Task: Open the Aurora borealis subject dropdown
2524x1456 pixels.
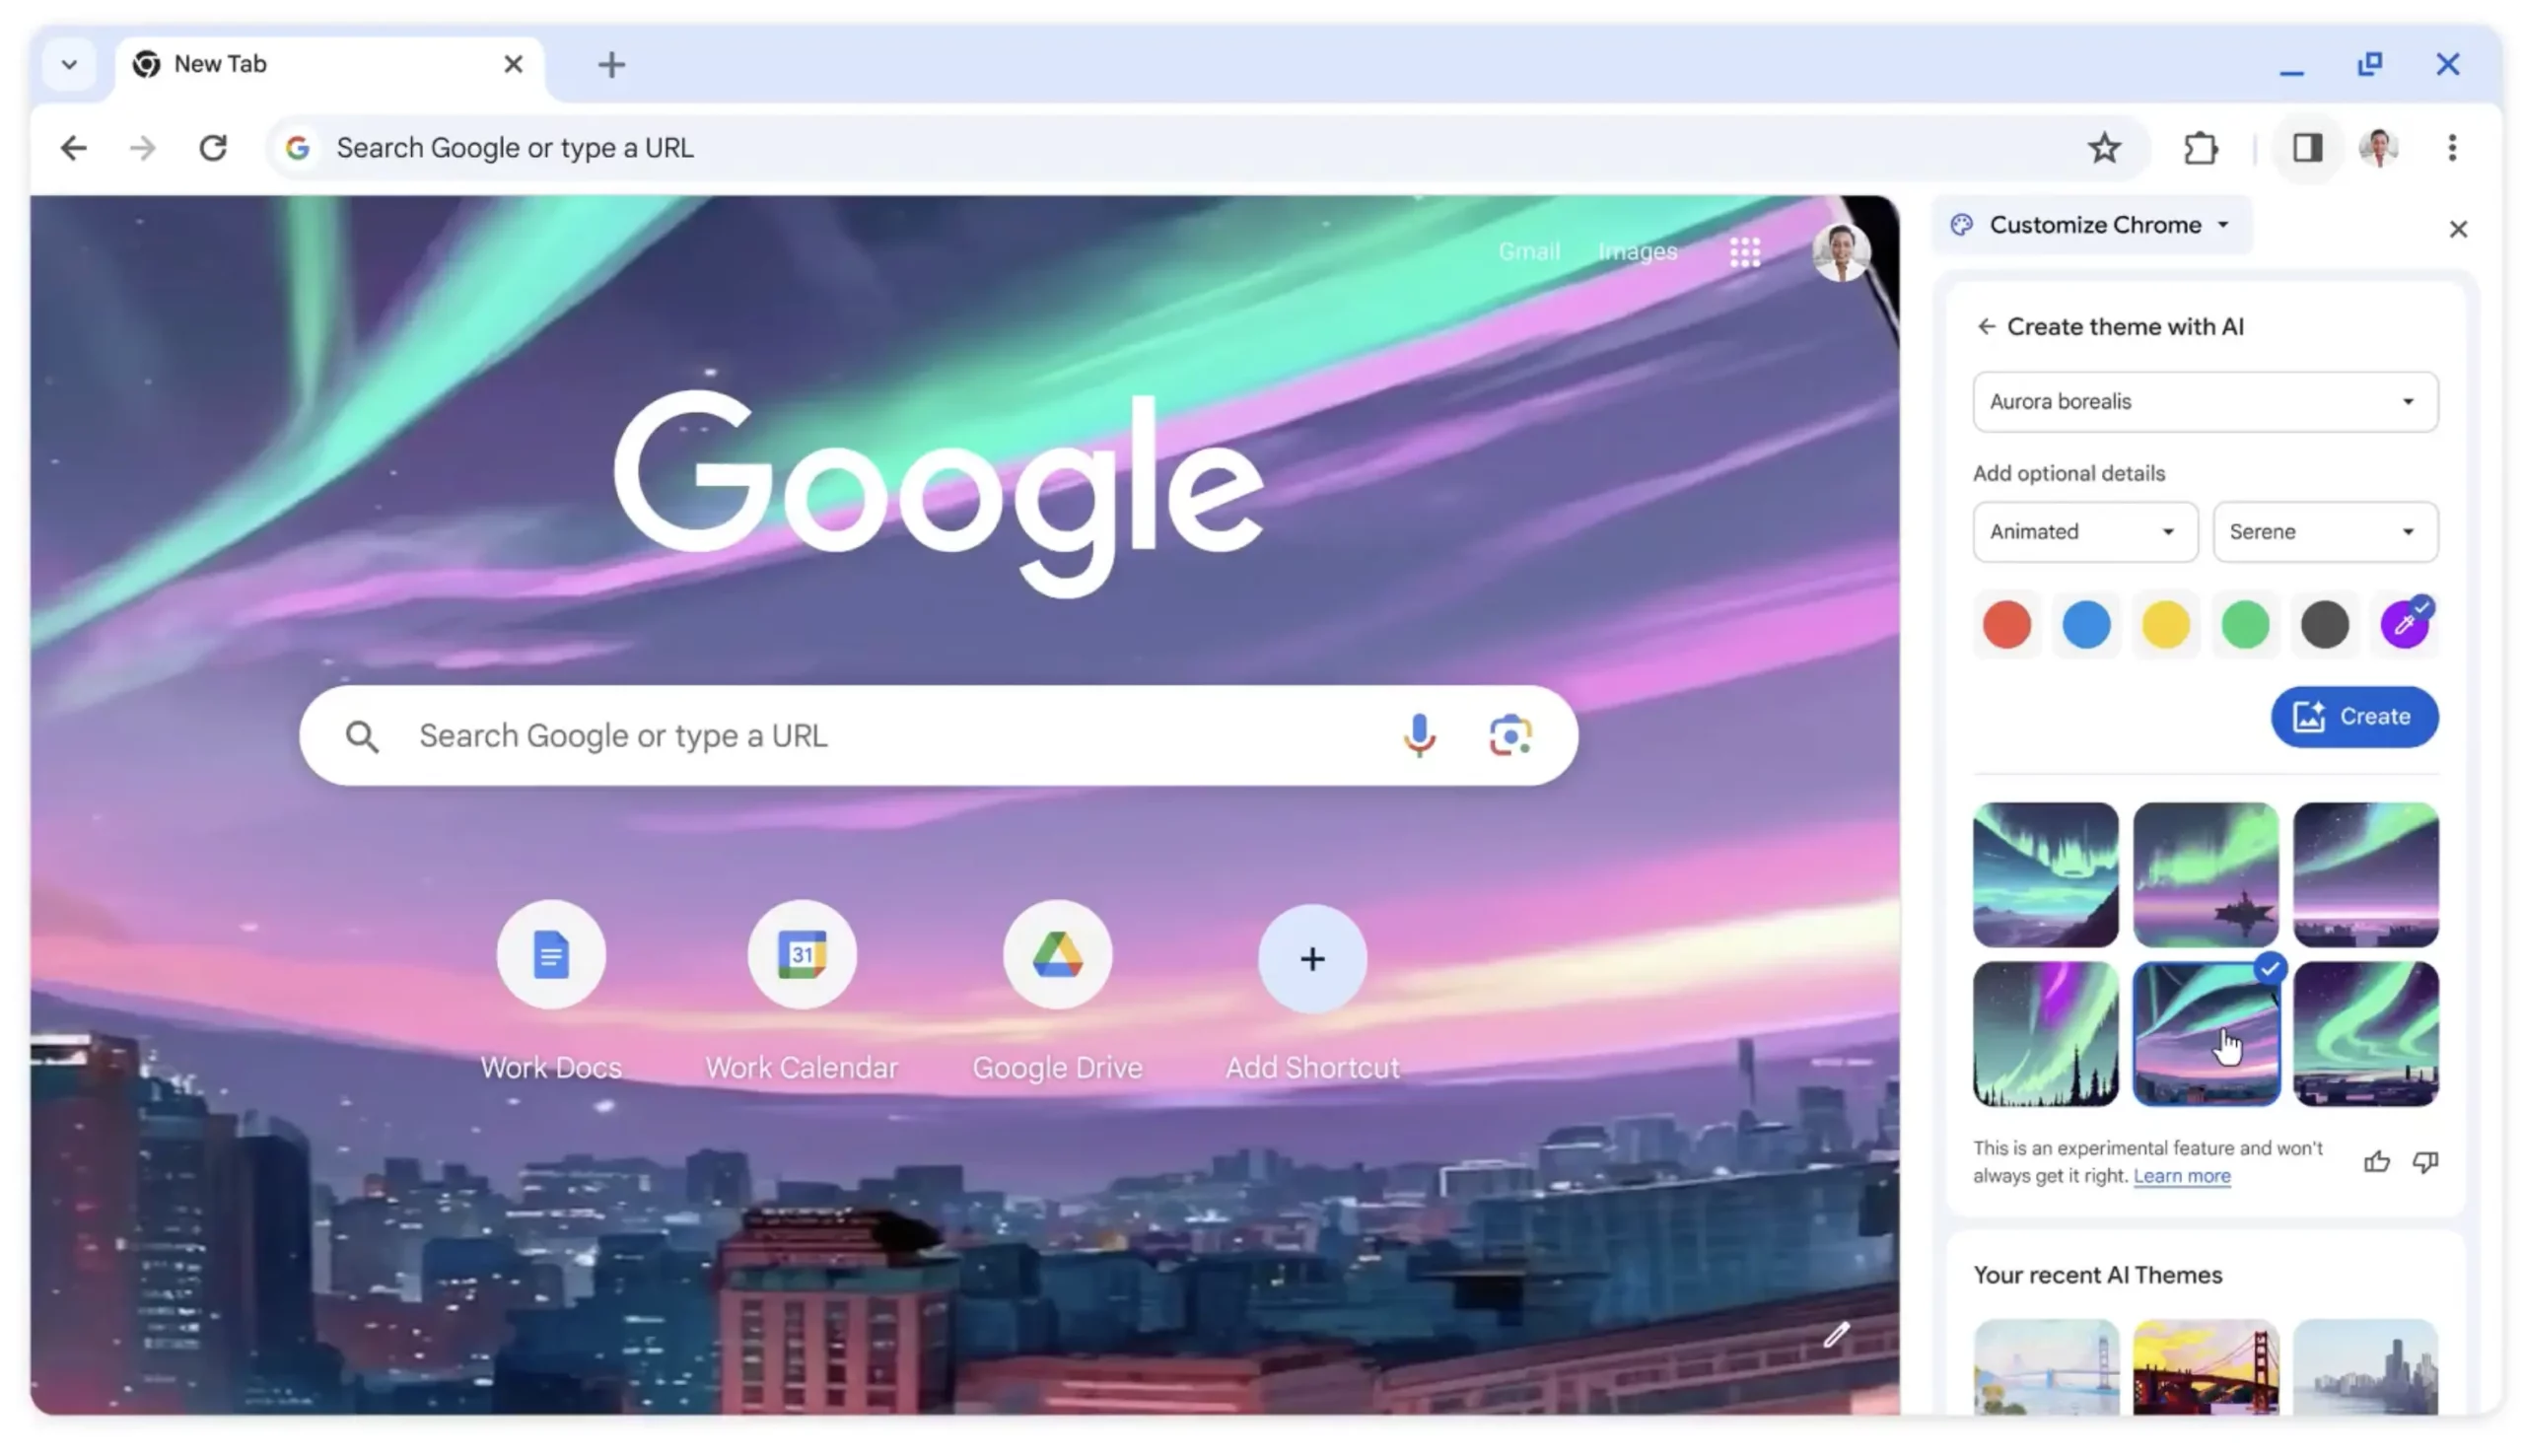Action: tap(2205, 402)
